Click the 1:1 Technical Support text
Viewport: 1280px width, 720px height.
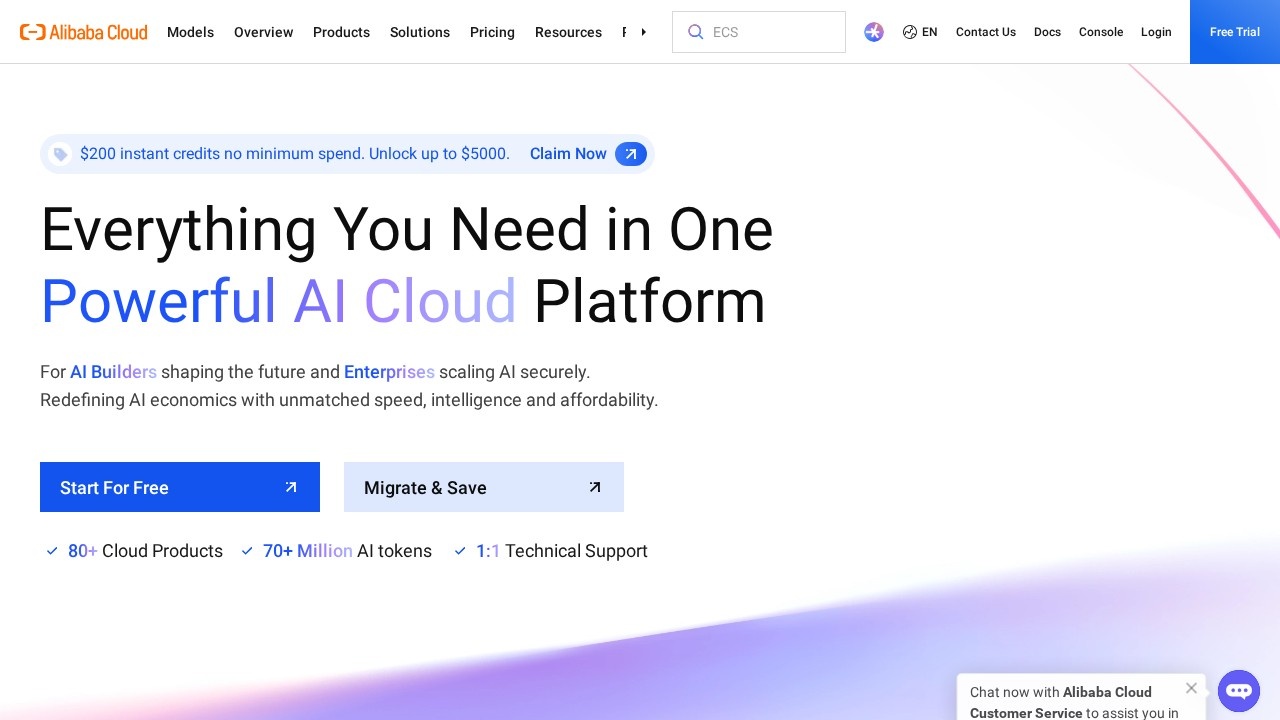coord(562,551)
